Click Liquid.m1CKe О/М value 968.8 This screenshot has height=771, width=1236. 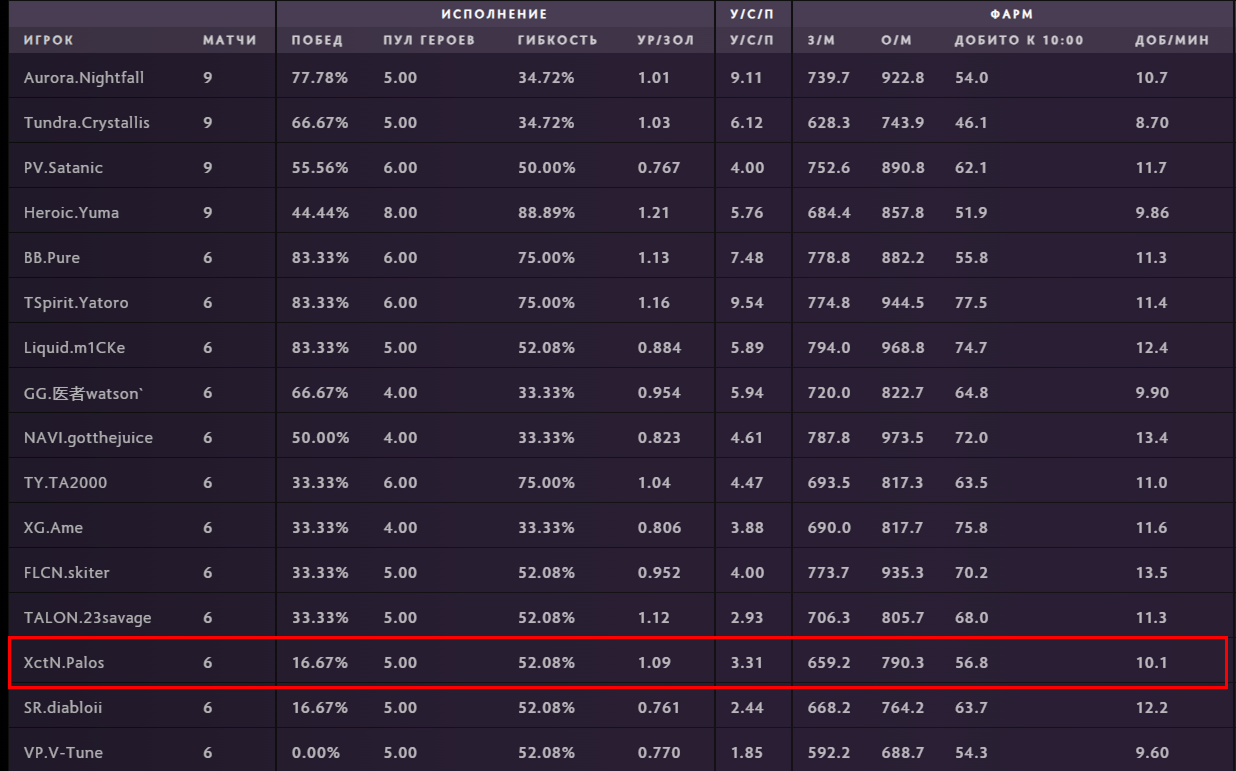tap(902, 347)
